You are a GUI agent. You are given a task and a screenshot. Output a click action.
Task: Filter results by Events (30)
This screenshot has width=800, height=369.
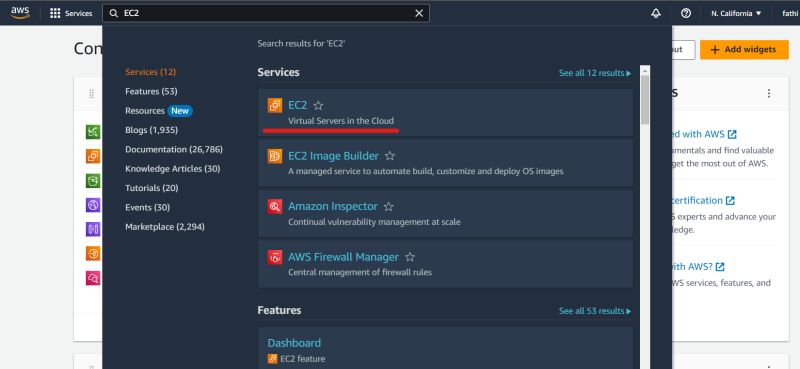(147, 207)
